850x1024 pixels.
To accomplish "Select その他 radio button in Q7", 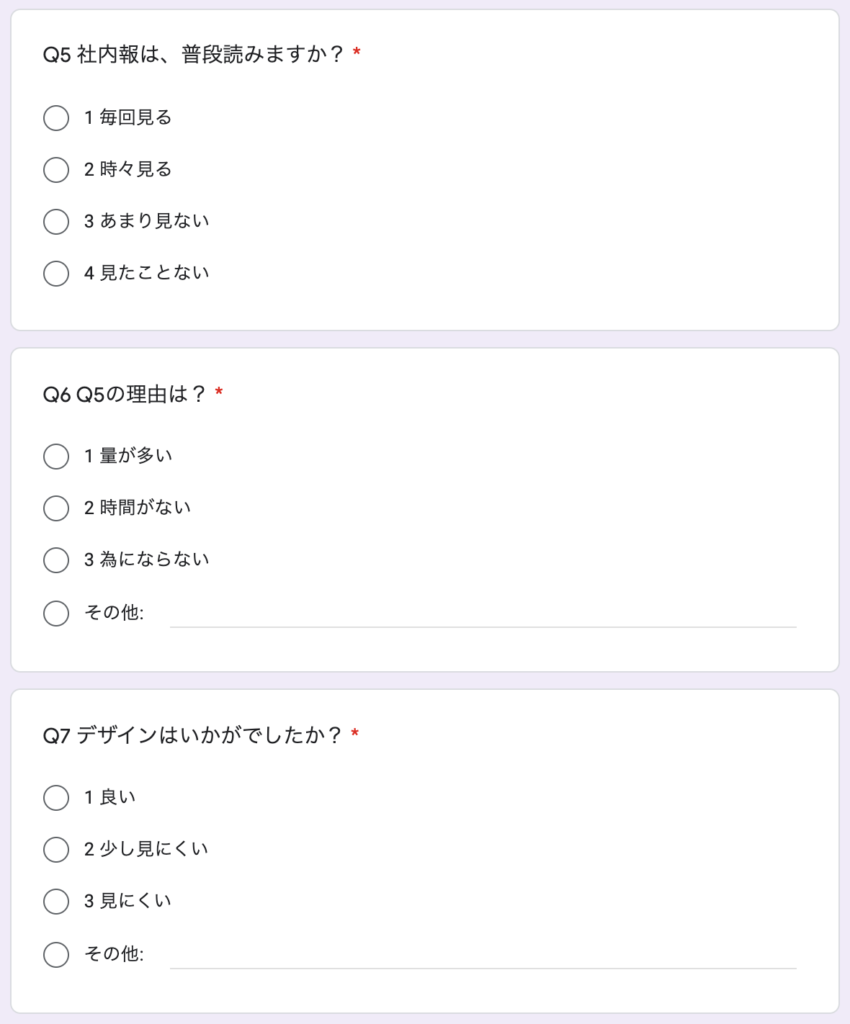I will point(56,955).
